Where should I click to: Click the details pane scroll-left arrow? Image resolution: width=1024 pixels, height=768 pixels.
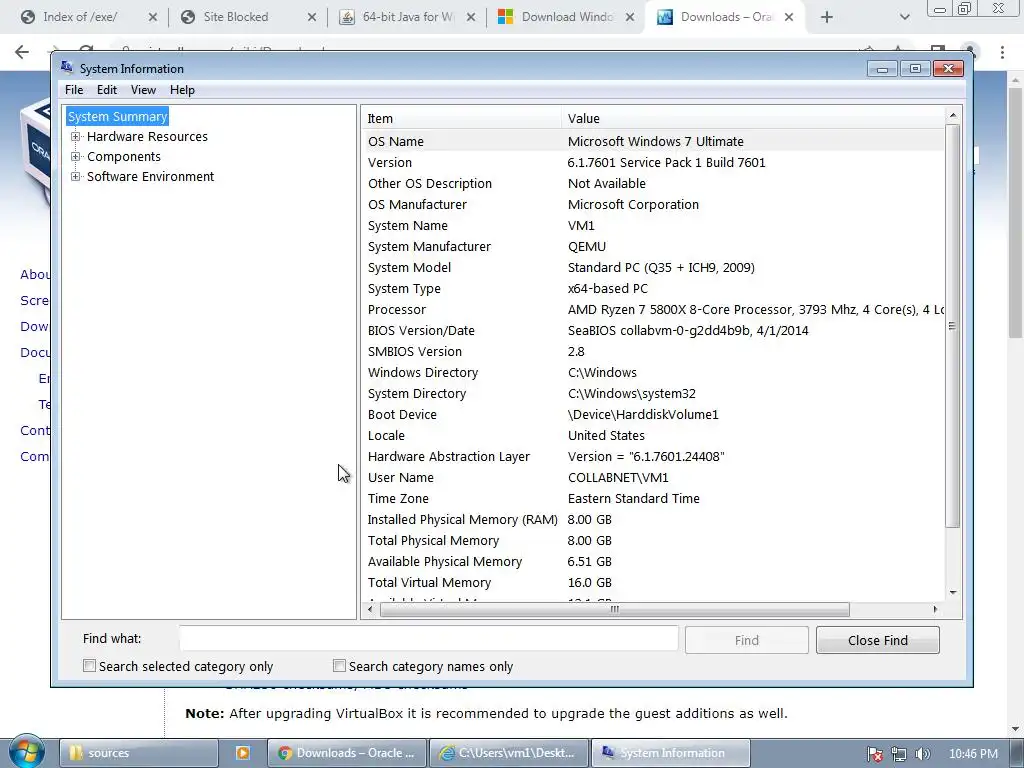click(x=370, y=609)
